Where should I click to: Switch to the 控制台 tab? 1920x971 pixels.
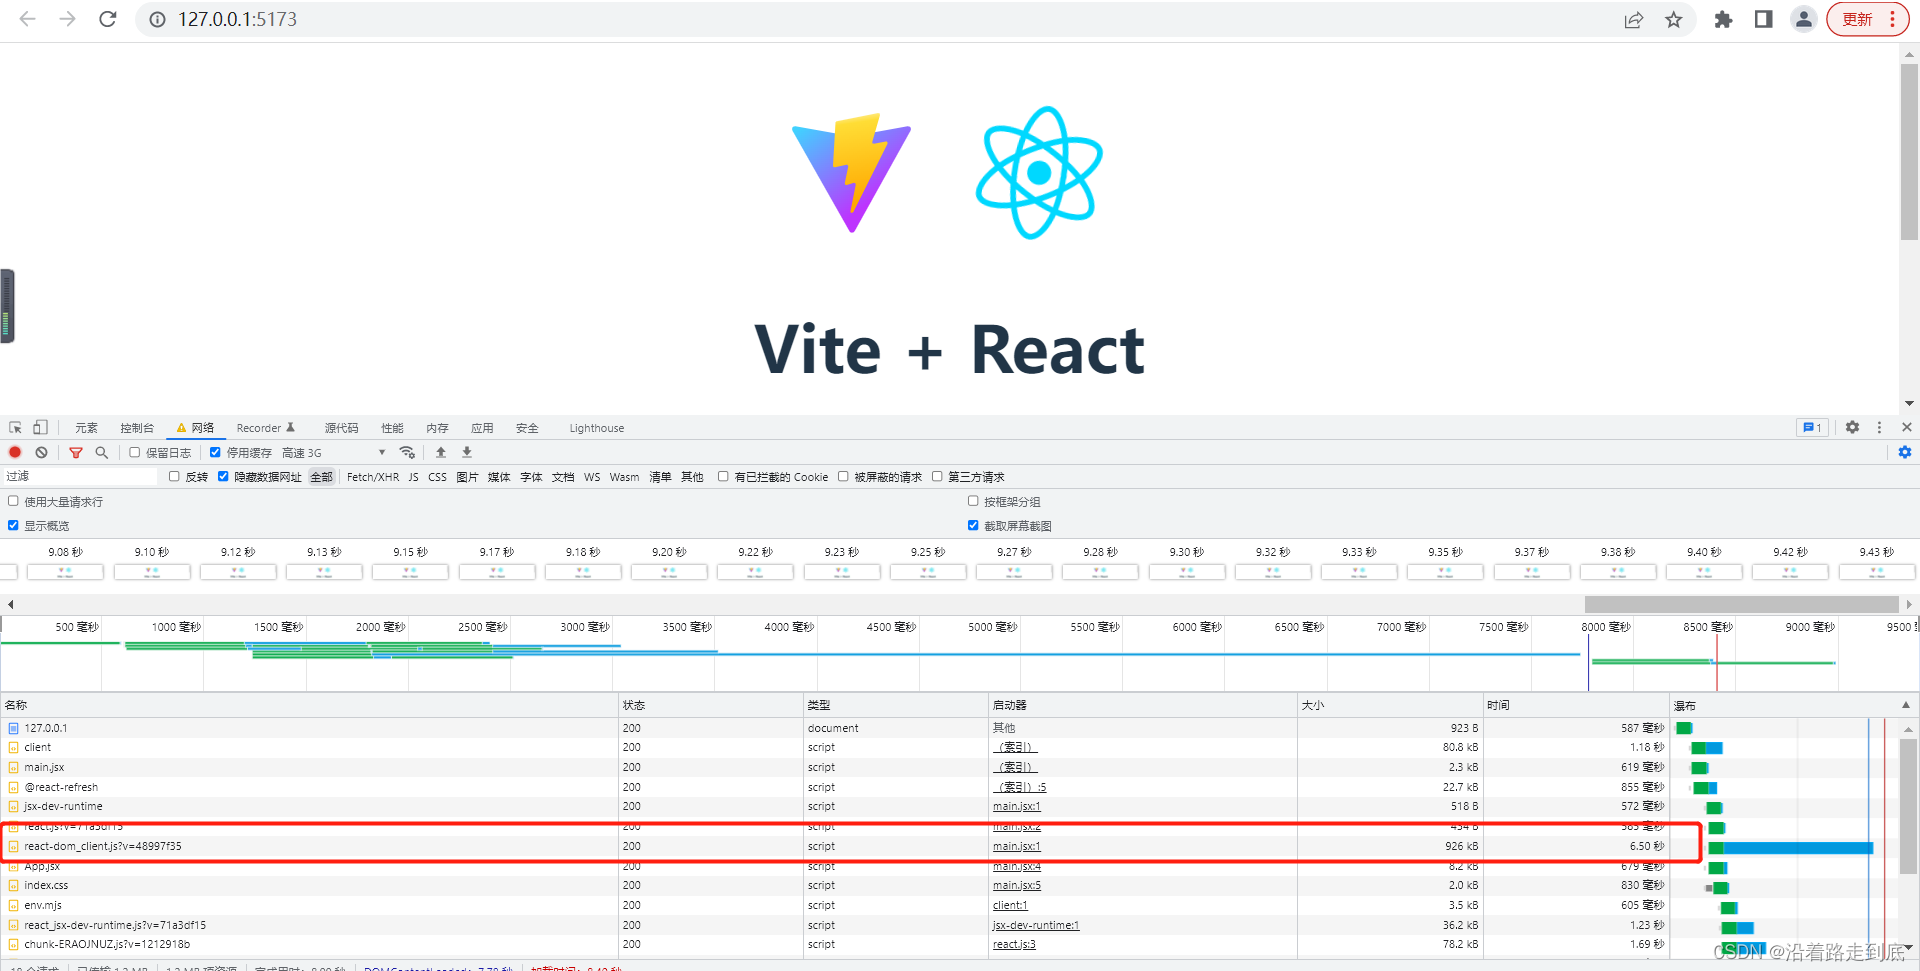pos(137,427)
